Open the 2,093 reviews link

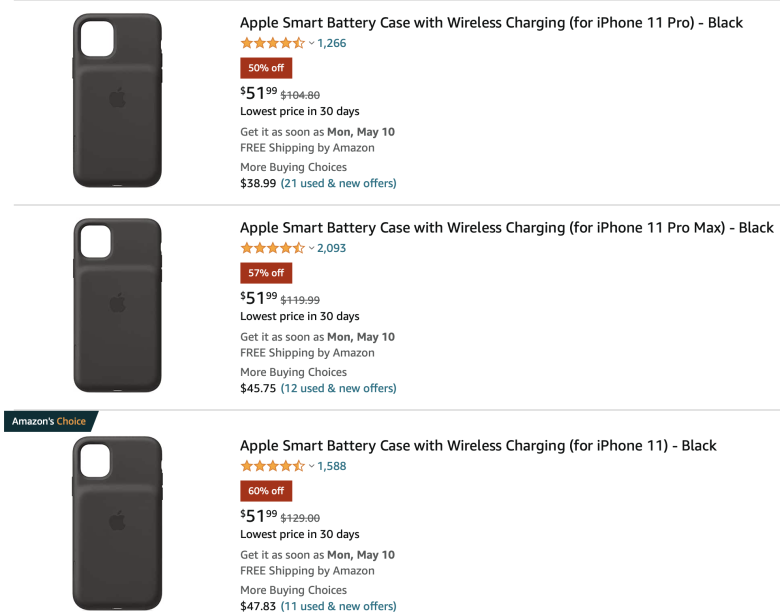click(332, 248)
